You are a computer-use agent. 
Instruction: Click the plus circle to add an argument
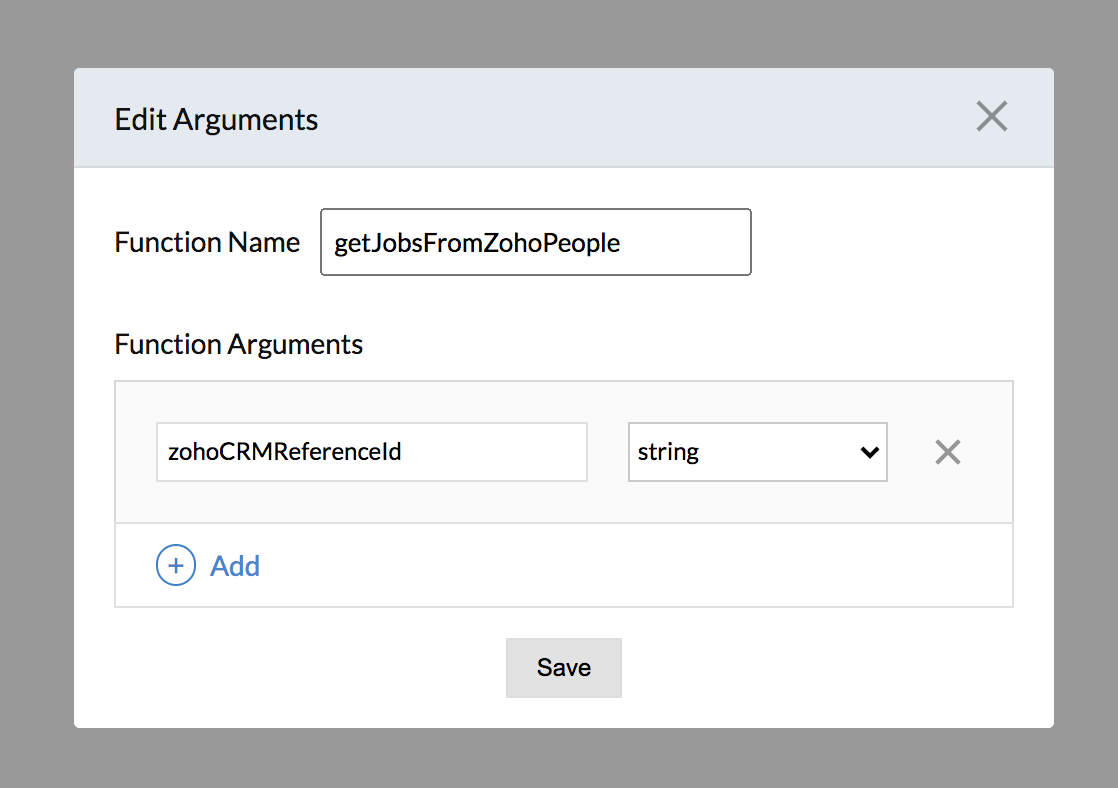176,565
